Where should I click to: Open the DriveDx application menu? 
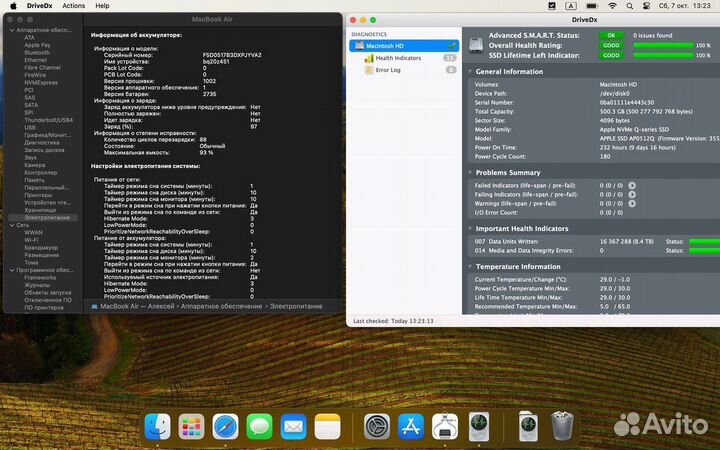pos(39,6)
